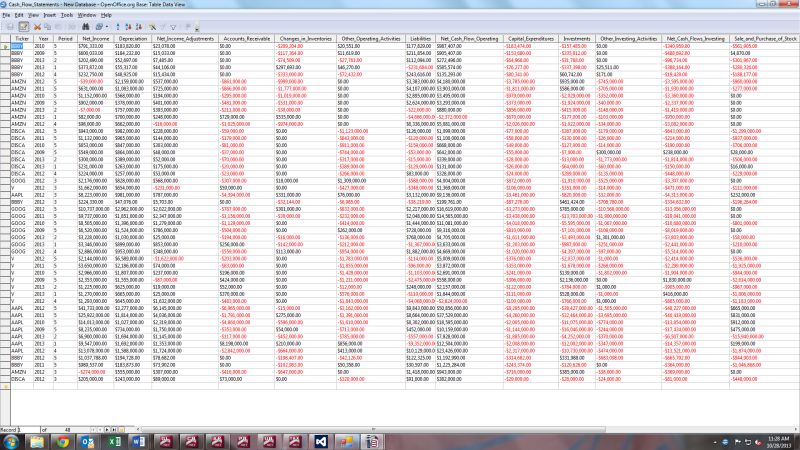Select the Capital_Expenditures column header

point(531,39)
